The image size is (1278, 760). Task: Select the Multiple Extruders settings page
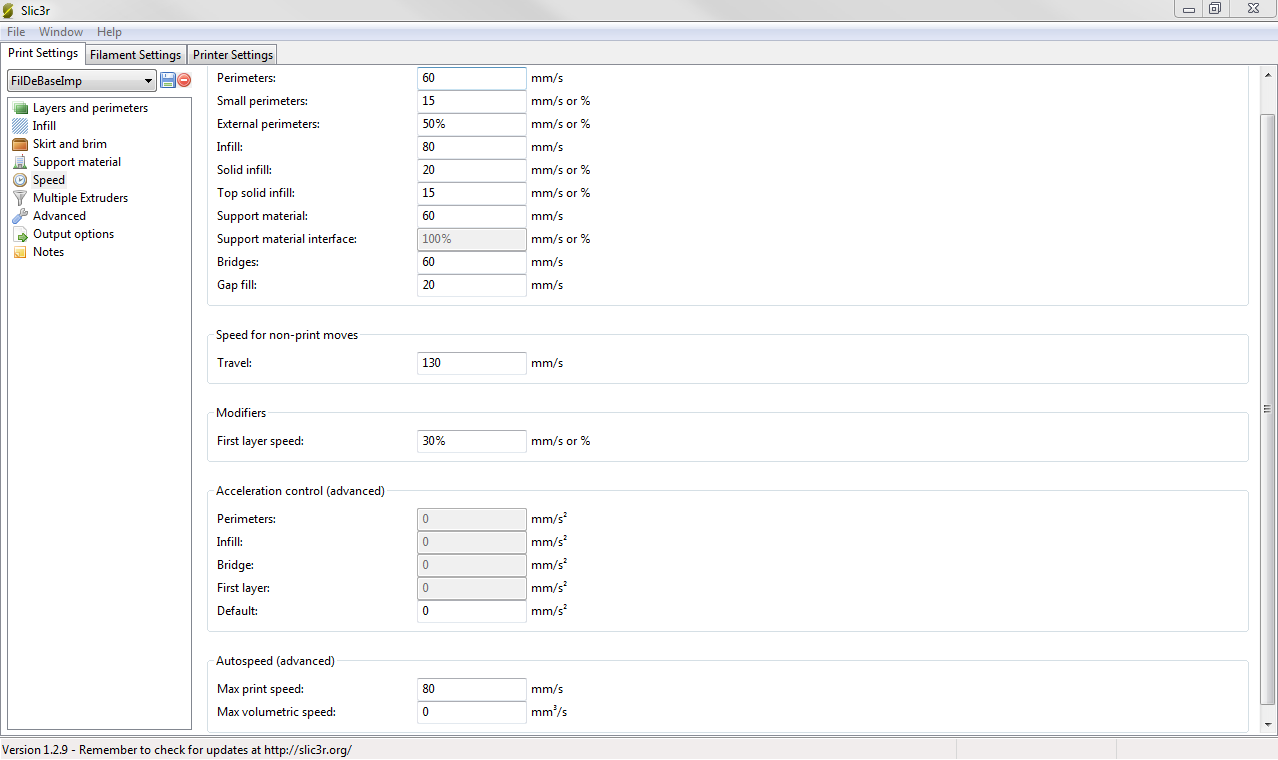coord(80,198)
